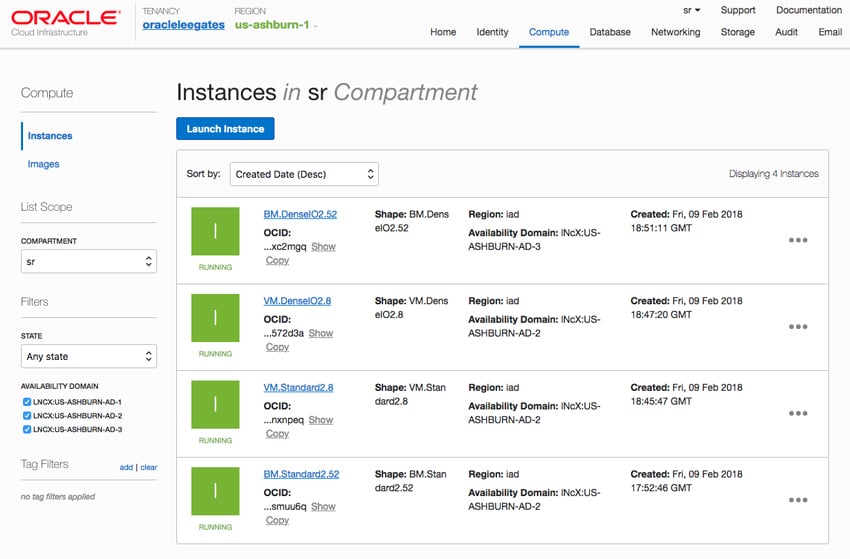
Task: Uncheck the US-ASHBURN-AD-1 availability domain
Action: click(x=27, y=402)
